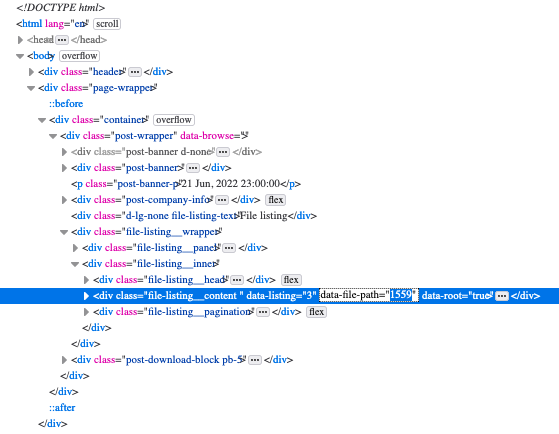Viewport: 559px width, 434px height.
Task: Click the overflow badge beside body
Action: tap(80, 56)
